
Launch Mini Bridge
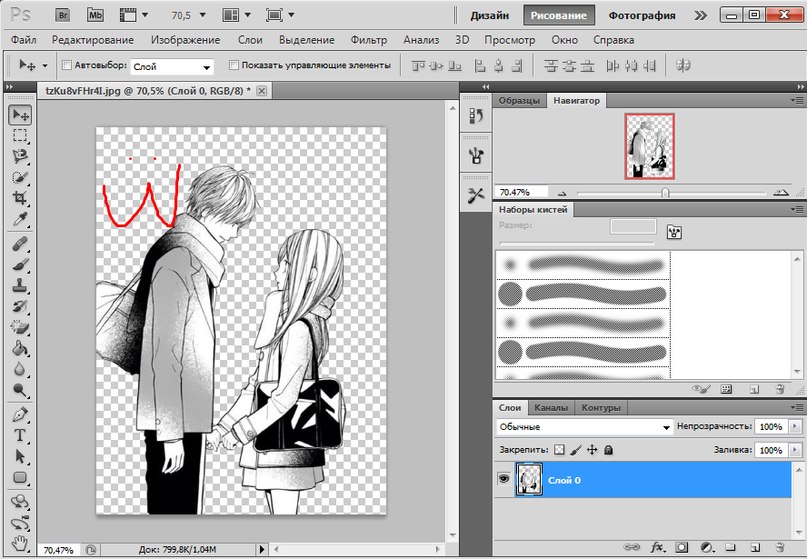click(x=95, y=15)
